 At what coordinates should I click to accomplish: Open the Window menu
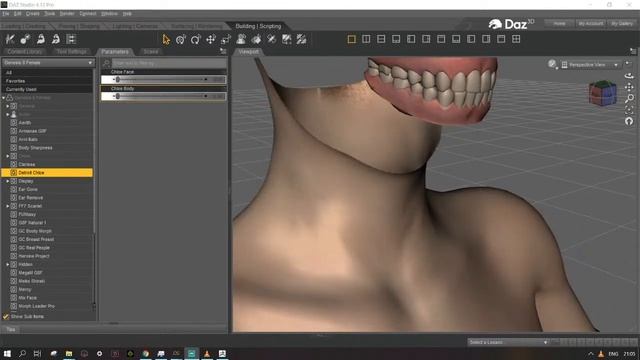coord(109,13)
